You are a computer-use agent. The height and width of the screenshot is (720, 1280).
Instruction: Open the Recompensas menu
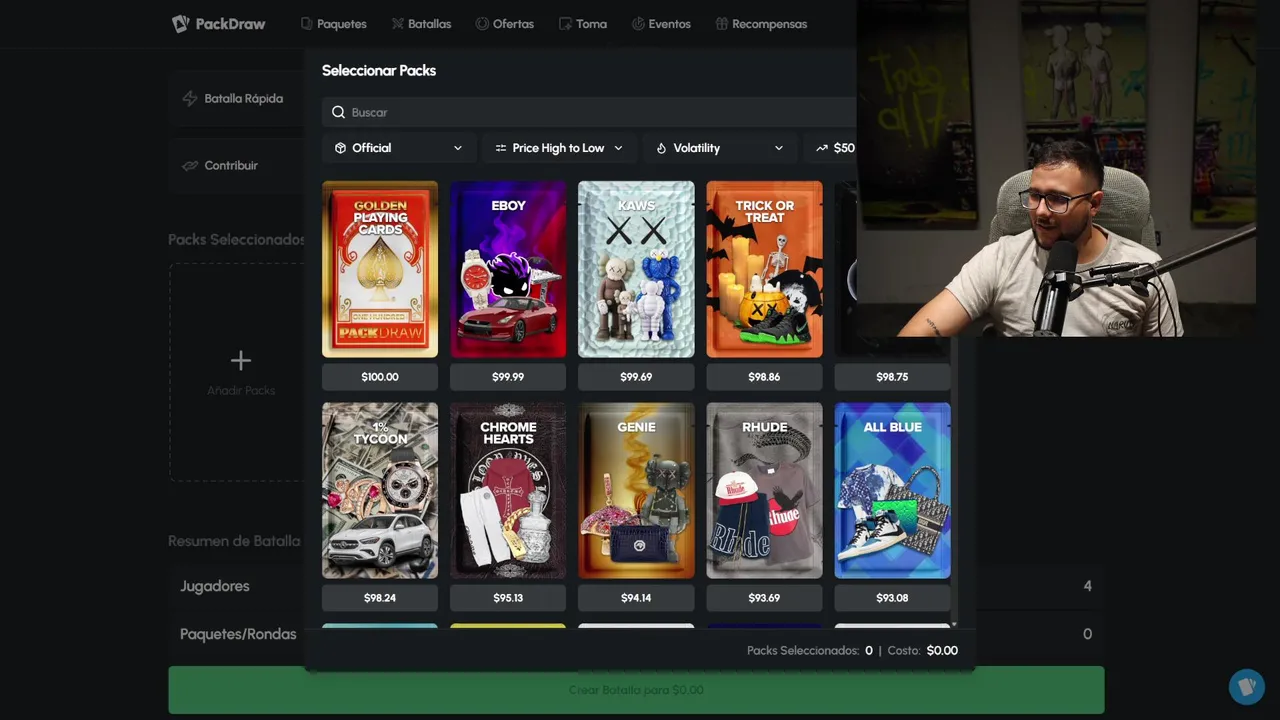click(x=761, y=24)
